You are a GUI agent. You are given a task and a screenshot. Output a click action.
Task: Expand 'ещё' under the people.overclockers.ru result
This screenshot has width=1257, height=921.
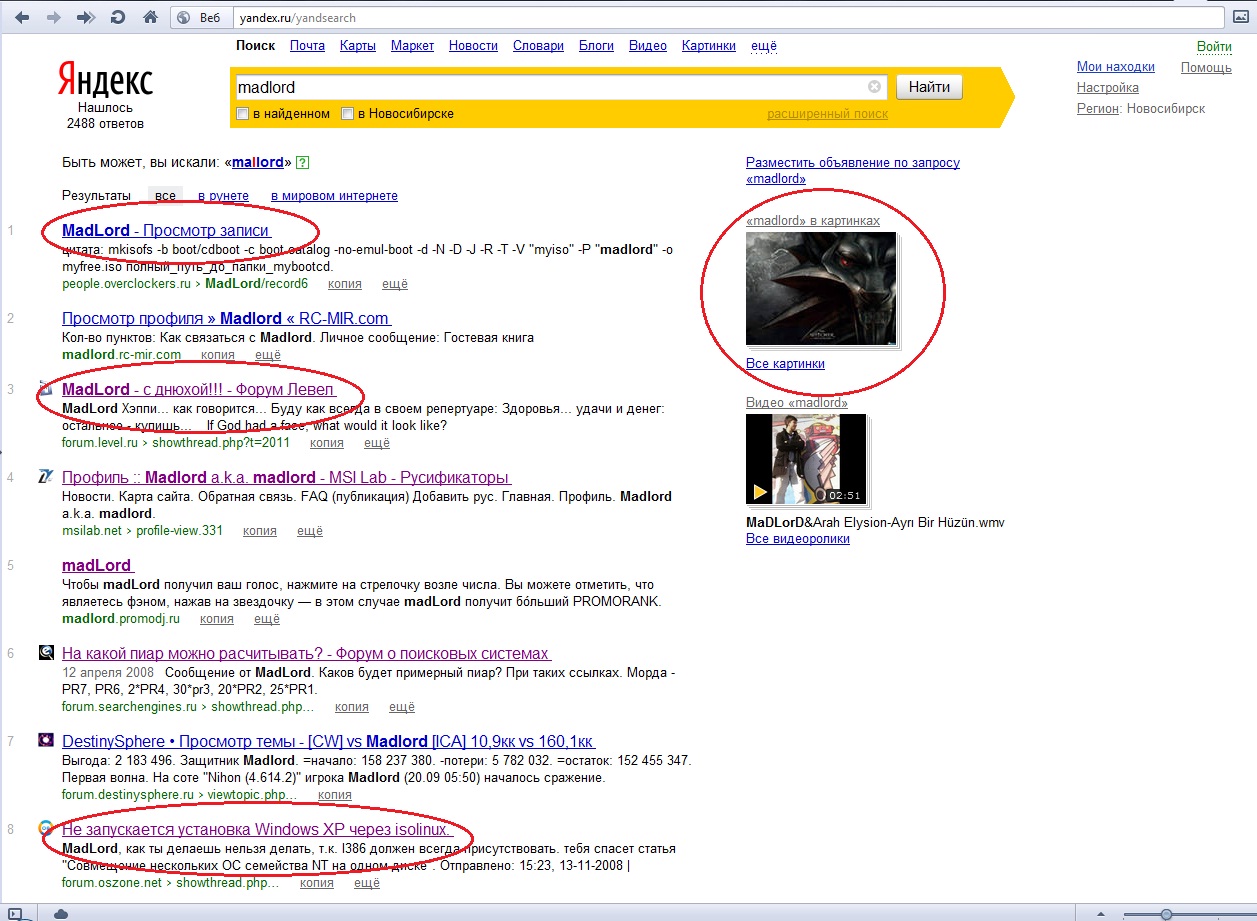click(x=395, y=284)
